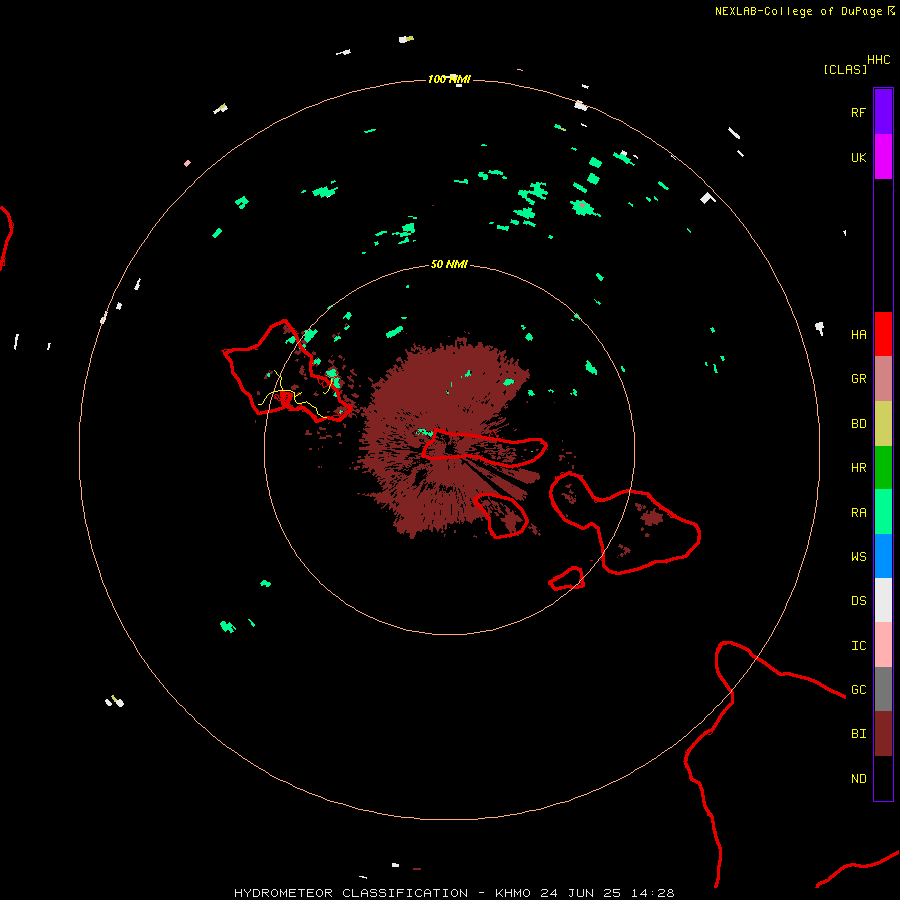Select the WS blue legend swatch
Viewport: 900px width, 900px height.
[x=883, y=556]
